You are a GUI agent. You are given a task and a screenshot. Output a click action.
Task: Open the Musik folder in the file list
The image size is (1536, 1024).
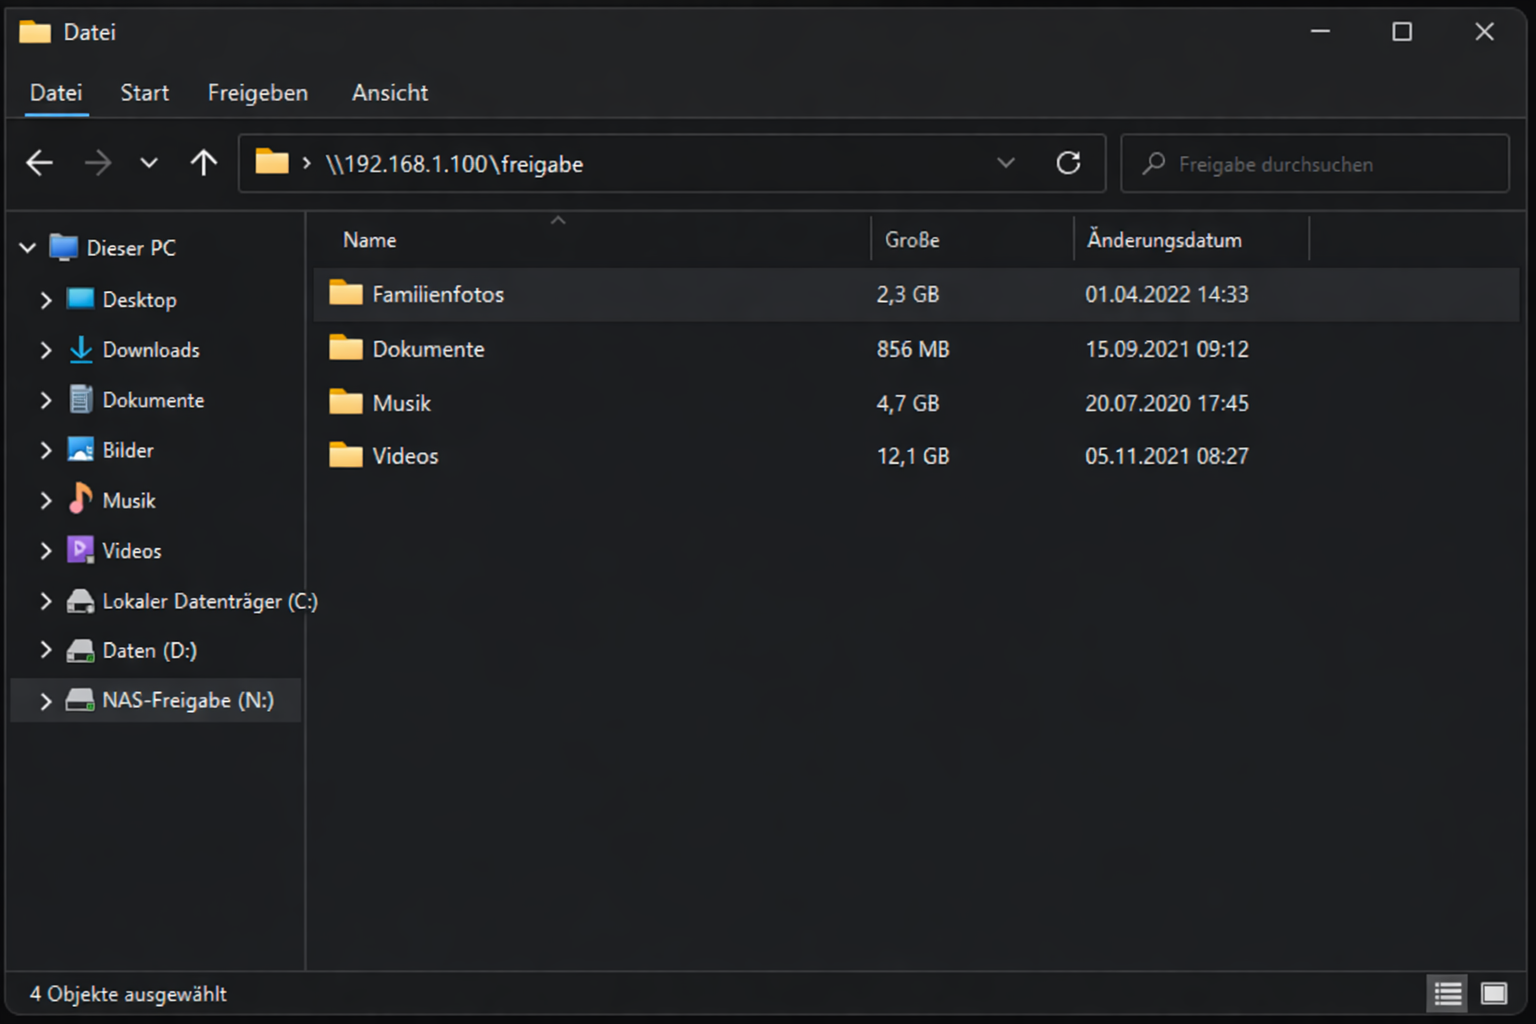click(402, 403)
